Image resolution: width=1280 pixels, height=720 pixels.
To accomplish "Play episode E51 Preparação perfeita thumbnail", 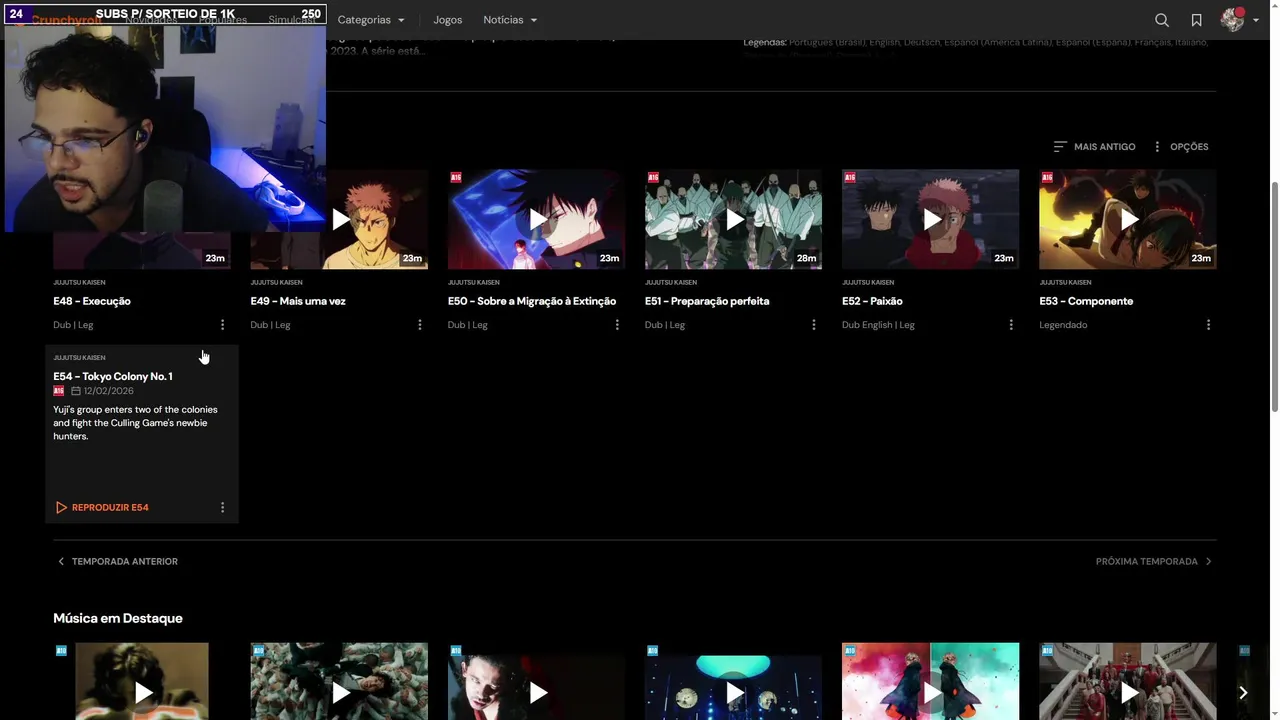I will pos(733,219).
